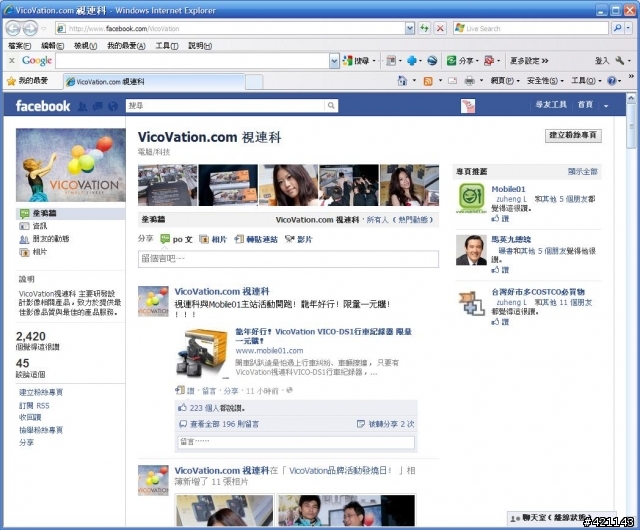This screenshot has height=530, width=640.
Task: Click the Read Mail envelope icon
Action: [452, 81]
